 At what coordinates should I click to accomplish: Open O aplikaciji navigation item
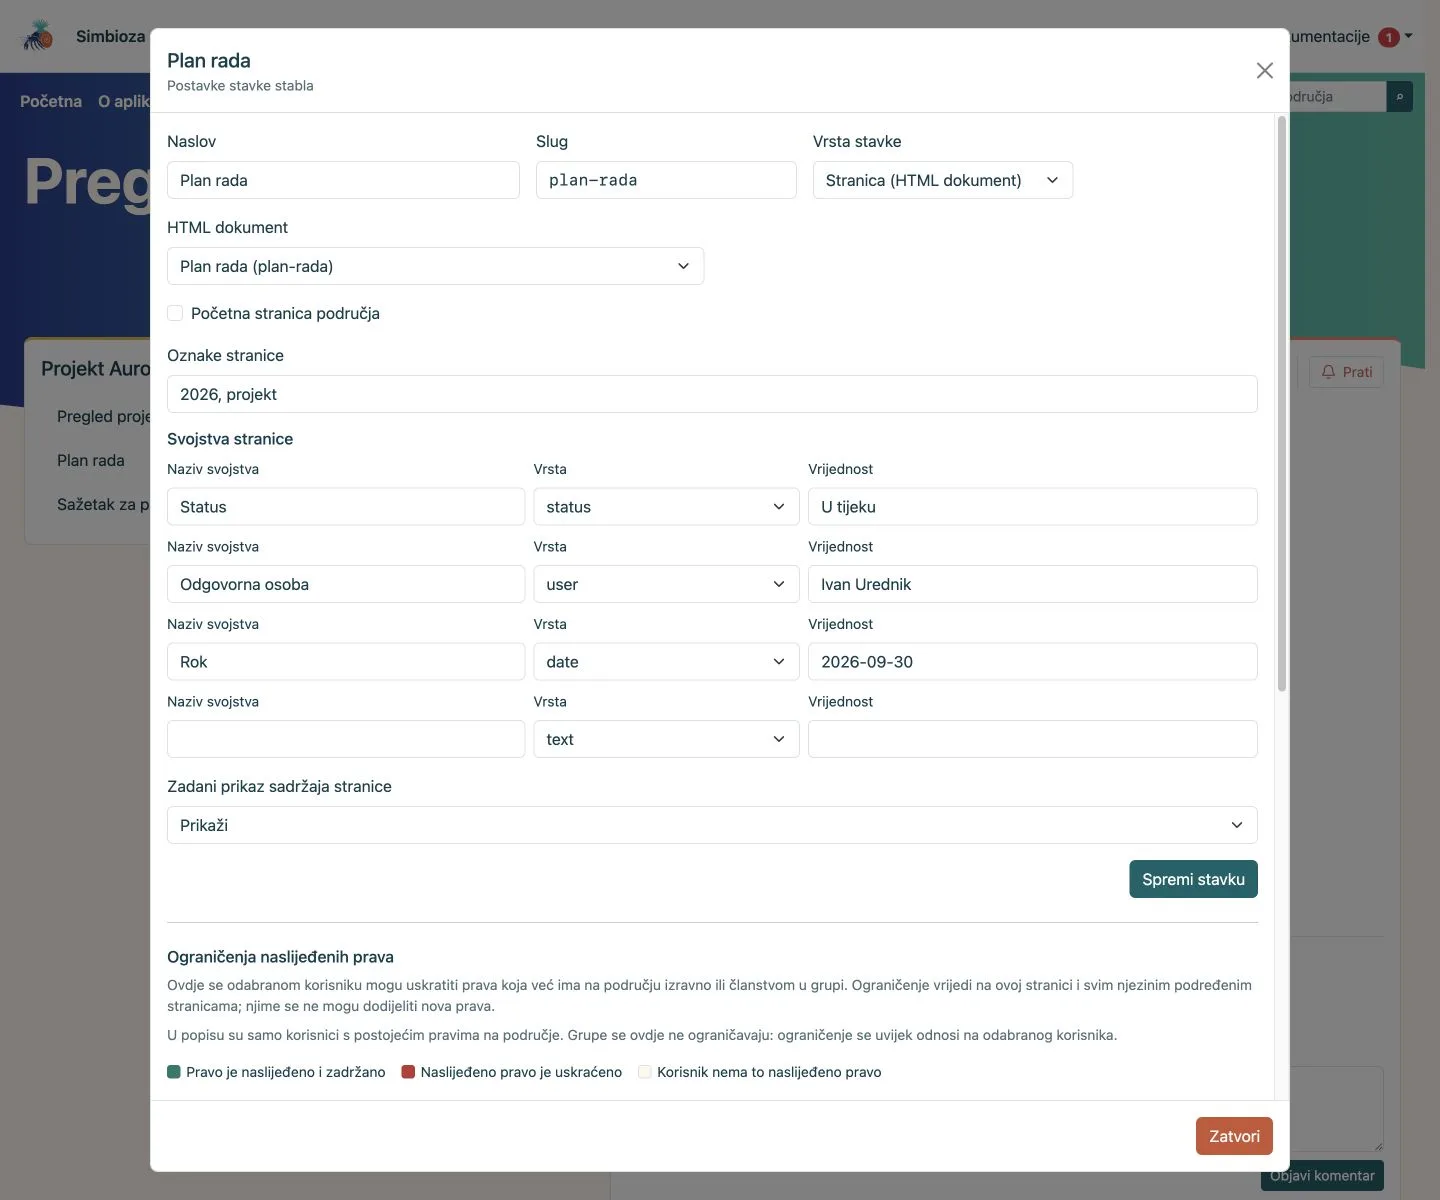pyautogui.click(x=124, y=101)
